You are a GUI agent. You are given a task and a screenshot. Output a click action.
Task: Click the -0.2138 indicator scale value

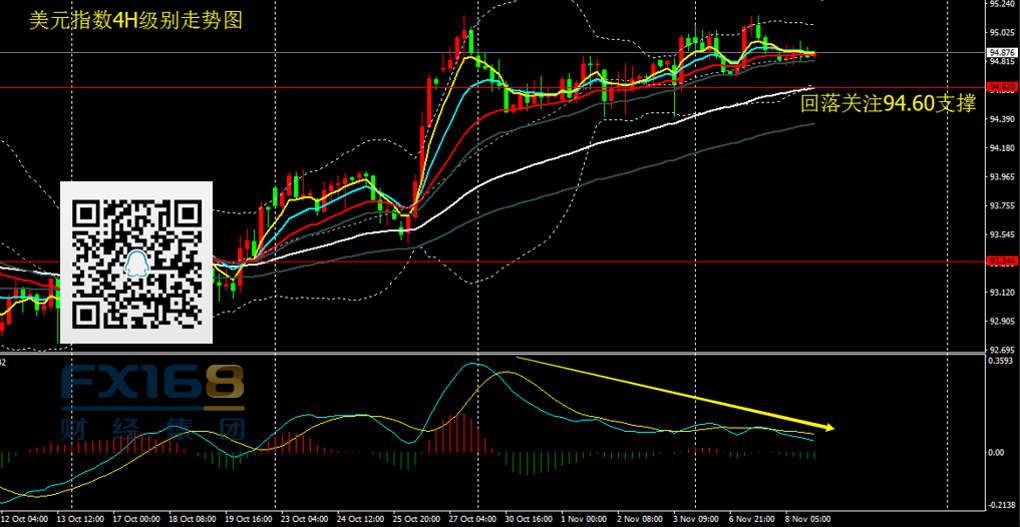pos(1001,505)
